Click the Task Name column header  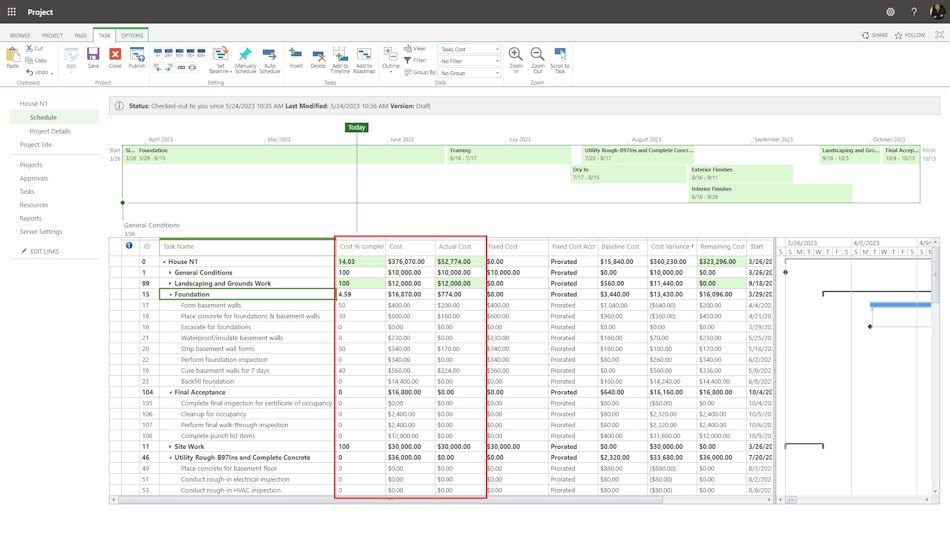(247, 247)
